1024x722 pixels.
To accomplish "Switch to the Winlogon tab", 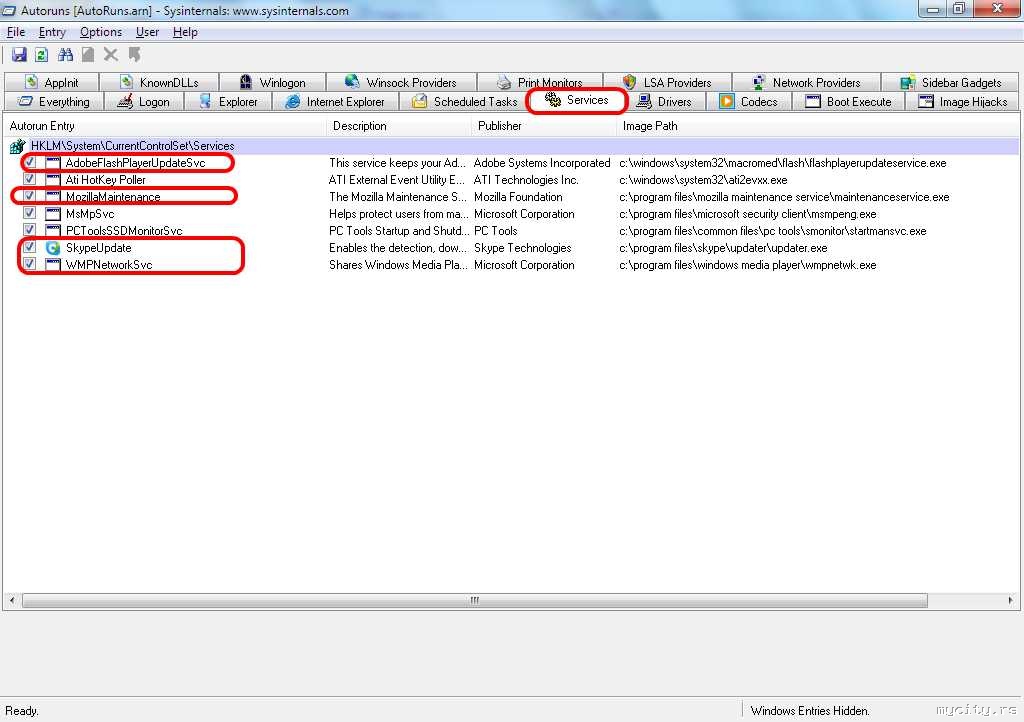I will point(272,82).
